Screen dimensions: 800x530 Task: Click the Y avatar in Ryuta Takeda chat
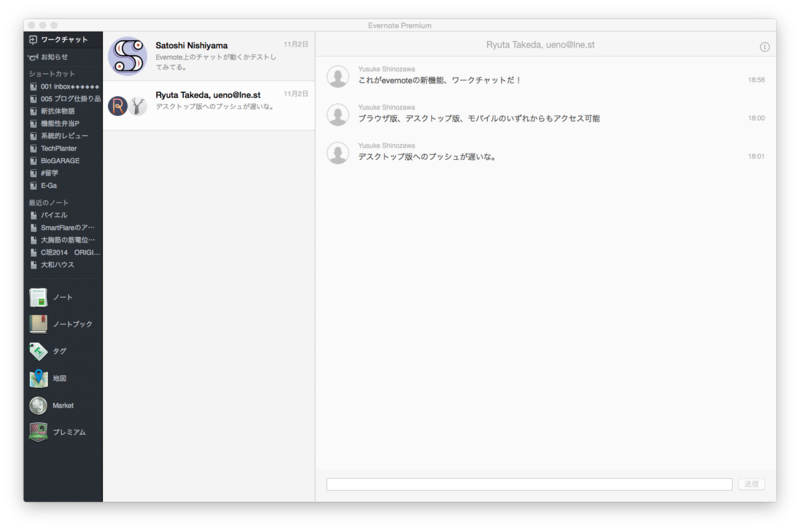137,106
